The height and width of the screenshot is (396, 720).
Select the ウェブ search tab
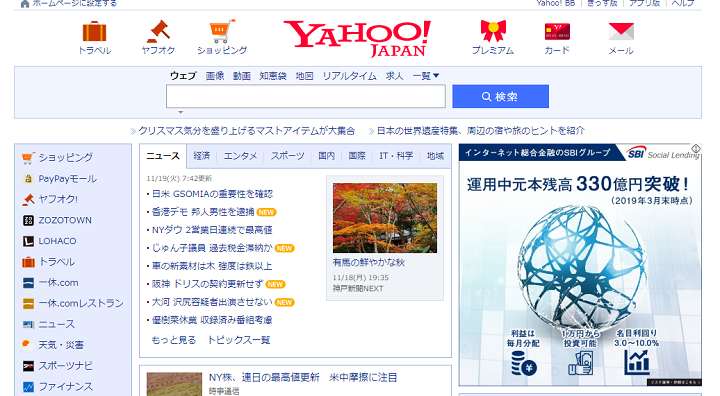click(183, 76)
